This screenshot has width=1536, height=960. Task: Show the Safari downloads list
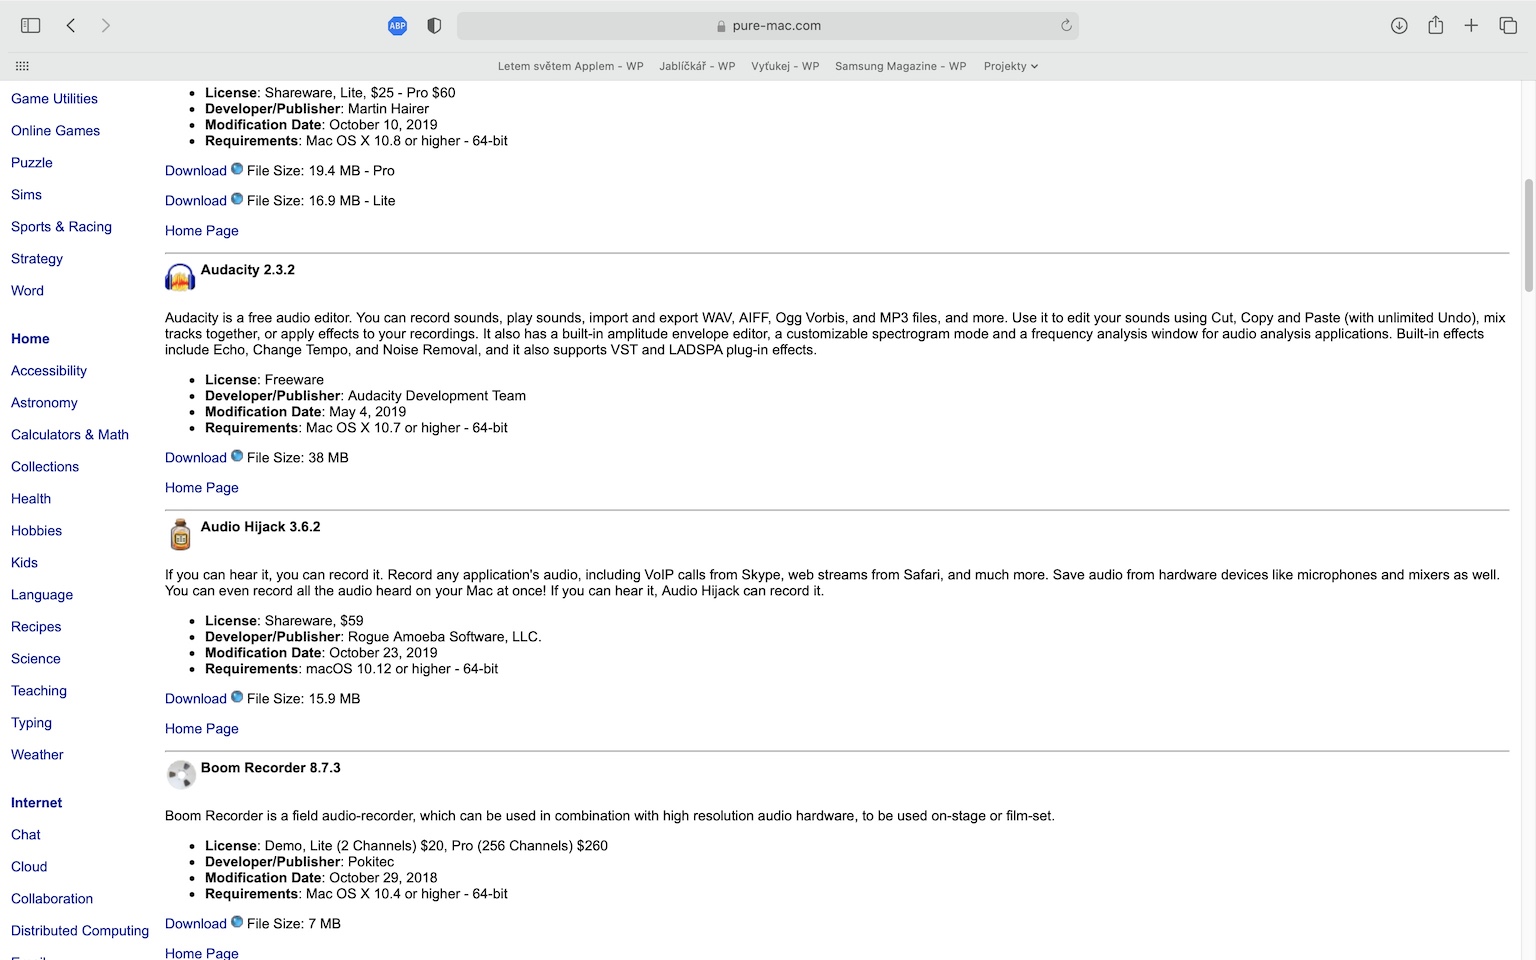coord(1399,26)
